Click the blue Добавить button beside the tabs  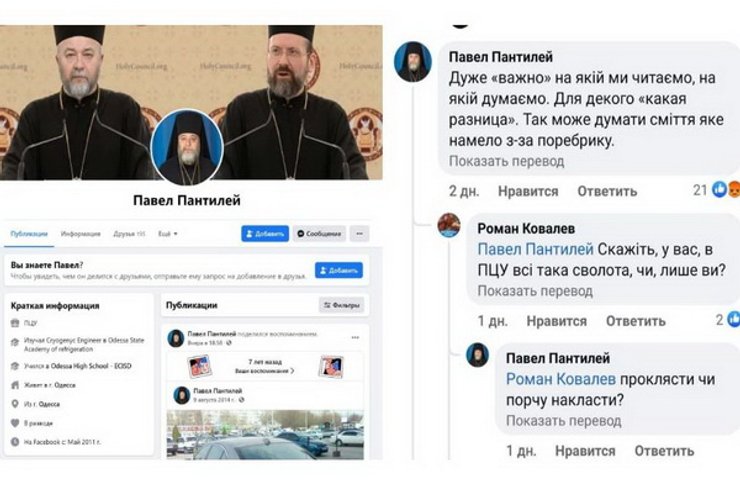coord(265,234)
